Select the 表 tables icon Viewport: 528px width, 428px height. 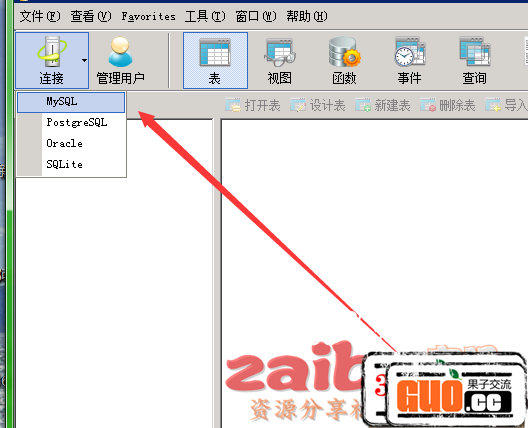coord(215,60)
